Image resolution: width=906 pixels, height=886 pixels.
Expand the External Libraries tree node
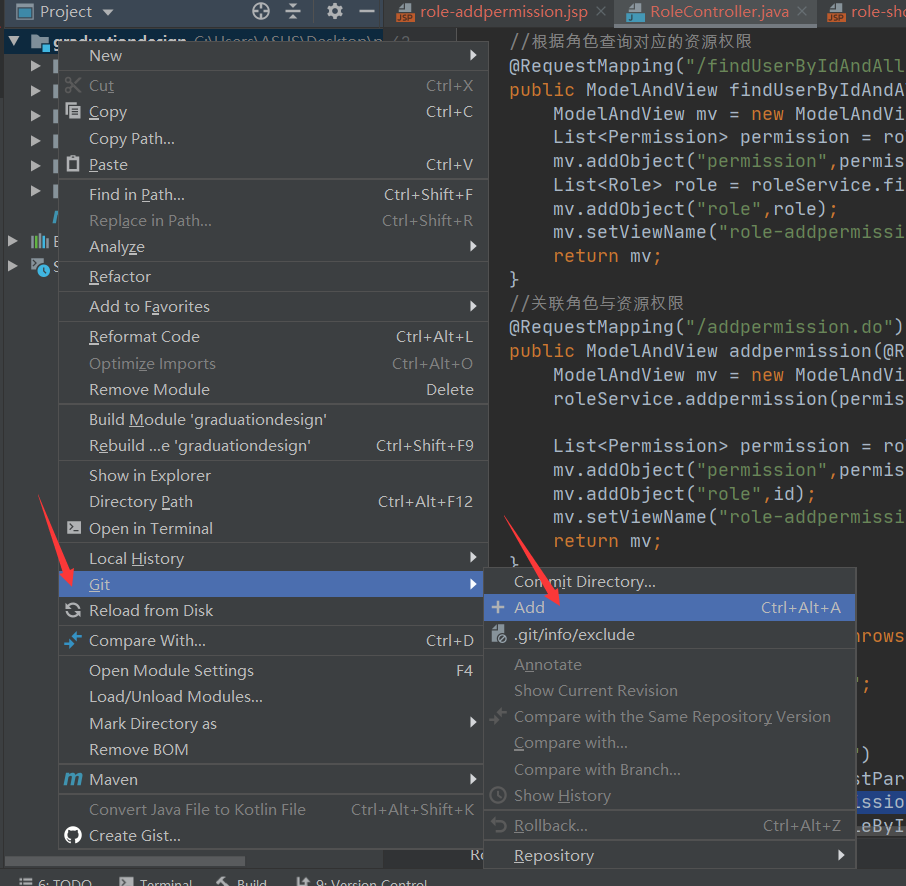tap(12, 241)
